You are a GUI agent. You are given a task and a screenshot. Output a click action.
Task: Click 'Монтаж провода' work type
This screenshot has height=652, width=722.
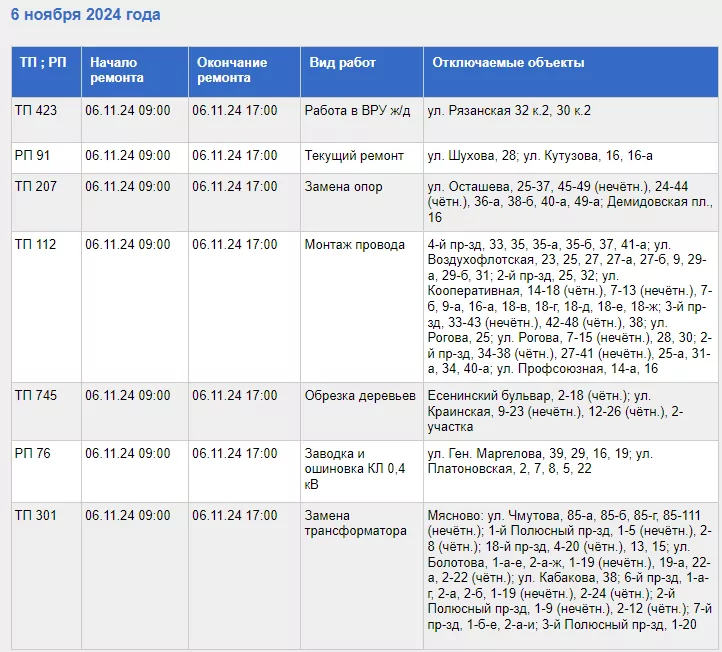pyautogui.click(x=355, y=244)
